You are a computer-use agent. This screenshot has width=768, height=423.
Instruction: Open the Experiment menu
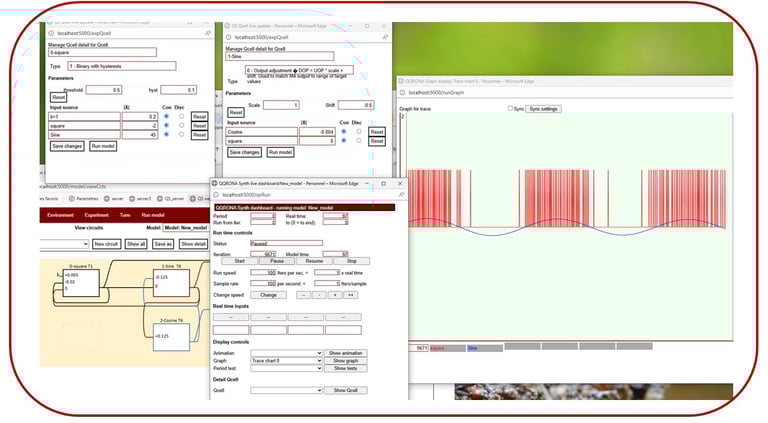pyautogui.click(x=96, y=215)
